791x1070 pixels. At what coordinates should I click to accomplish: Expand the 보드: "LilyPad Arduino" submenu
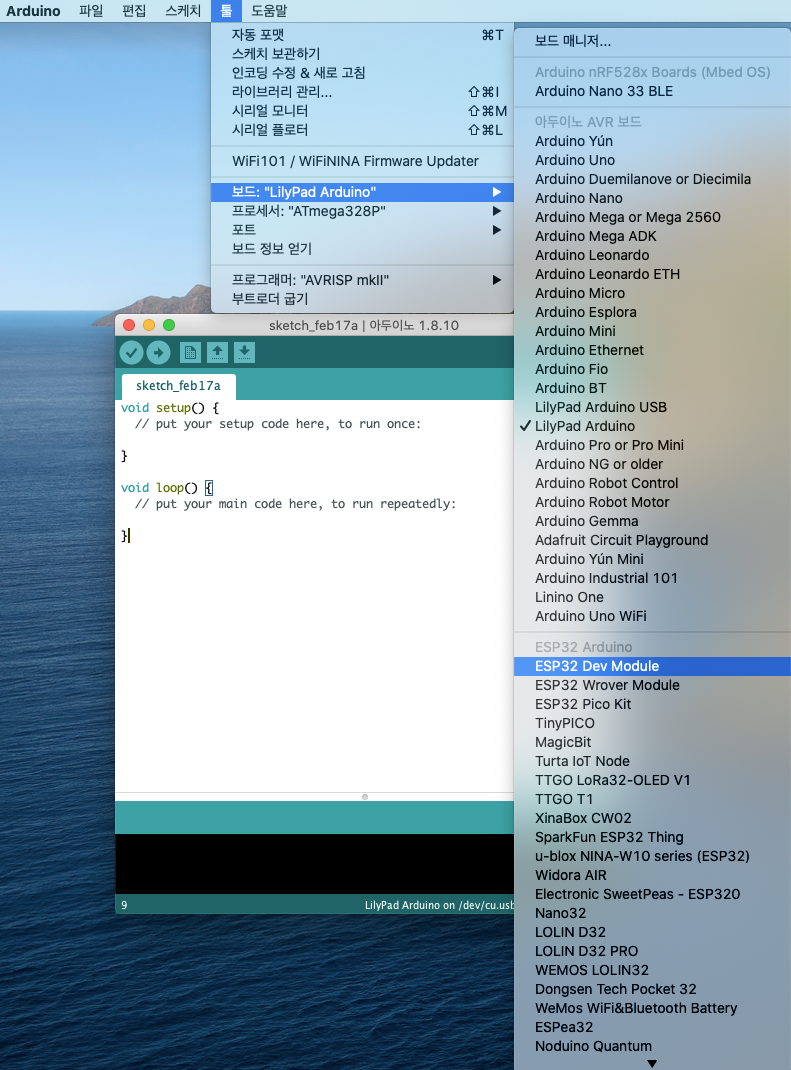362,192
